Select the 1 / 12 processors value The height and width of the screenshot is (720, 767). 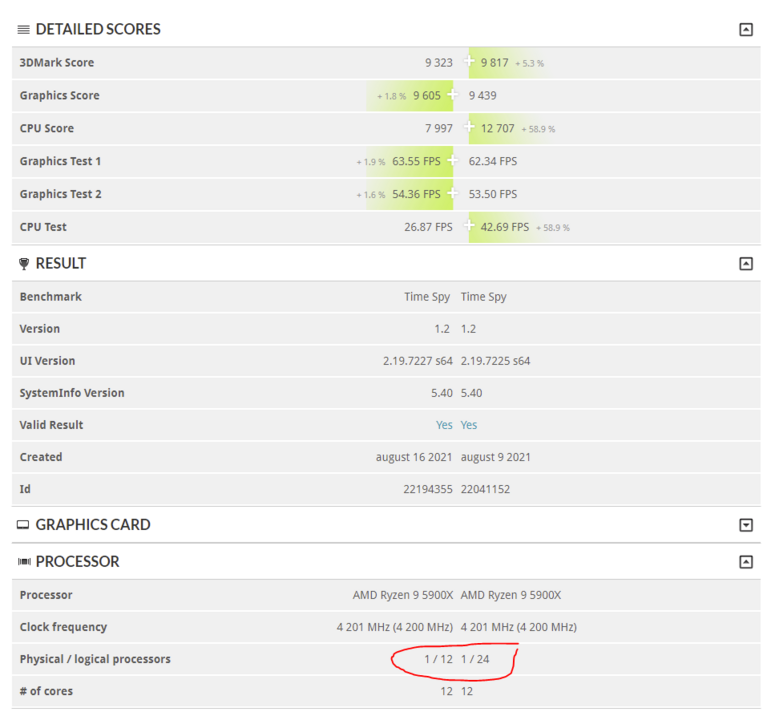pos(438,659)
